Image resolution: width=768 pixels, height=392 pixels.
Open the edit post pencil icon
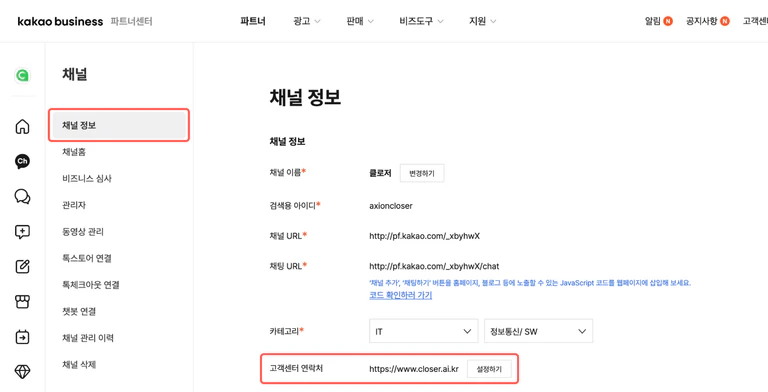(x=22, y=267)
